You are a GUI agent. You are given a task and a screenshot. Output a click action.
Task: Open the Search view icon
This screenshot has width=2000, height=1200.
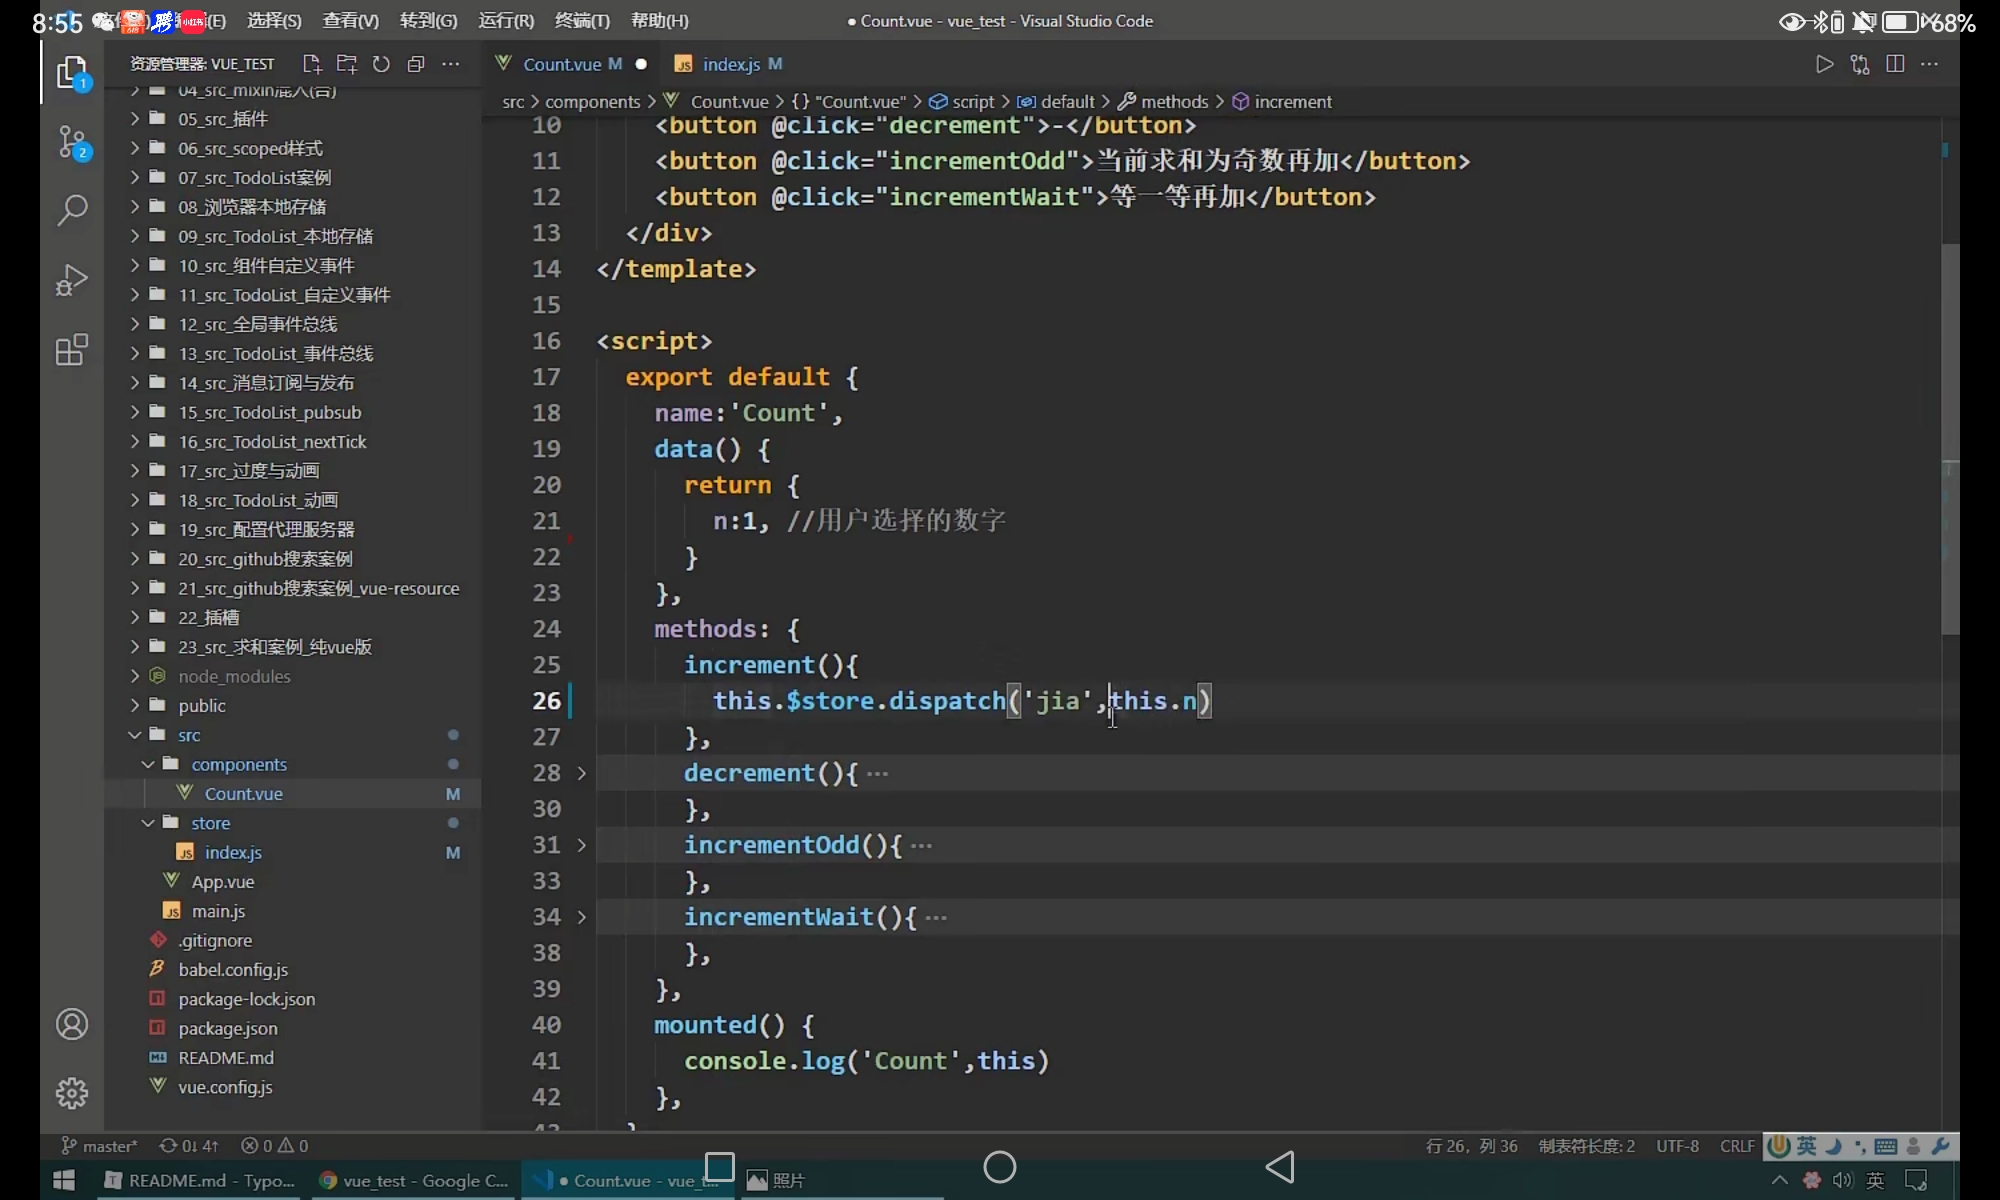[x=72, y=210]
